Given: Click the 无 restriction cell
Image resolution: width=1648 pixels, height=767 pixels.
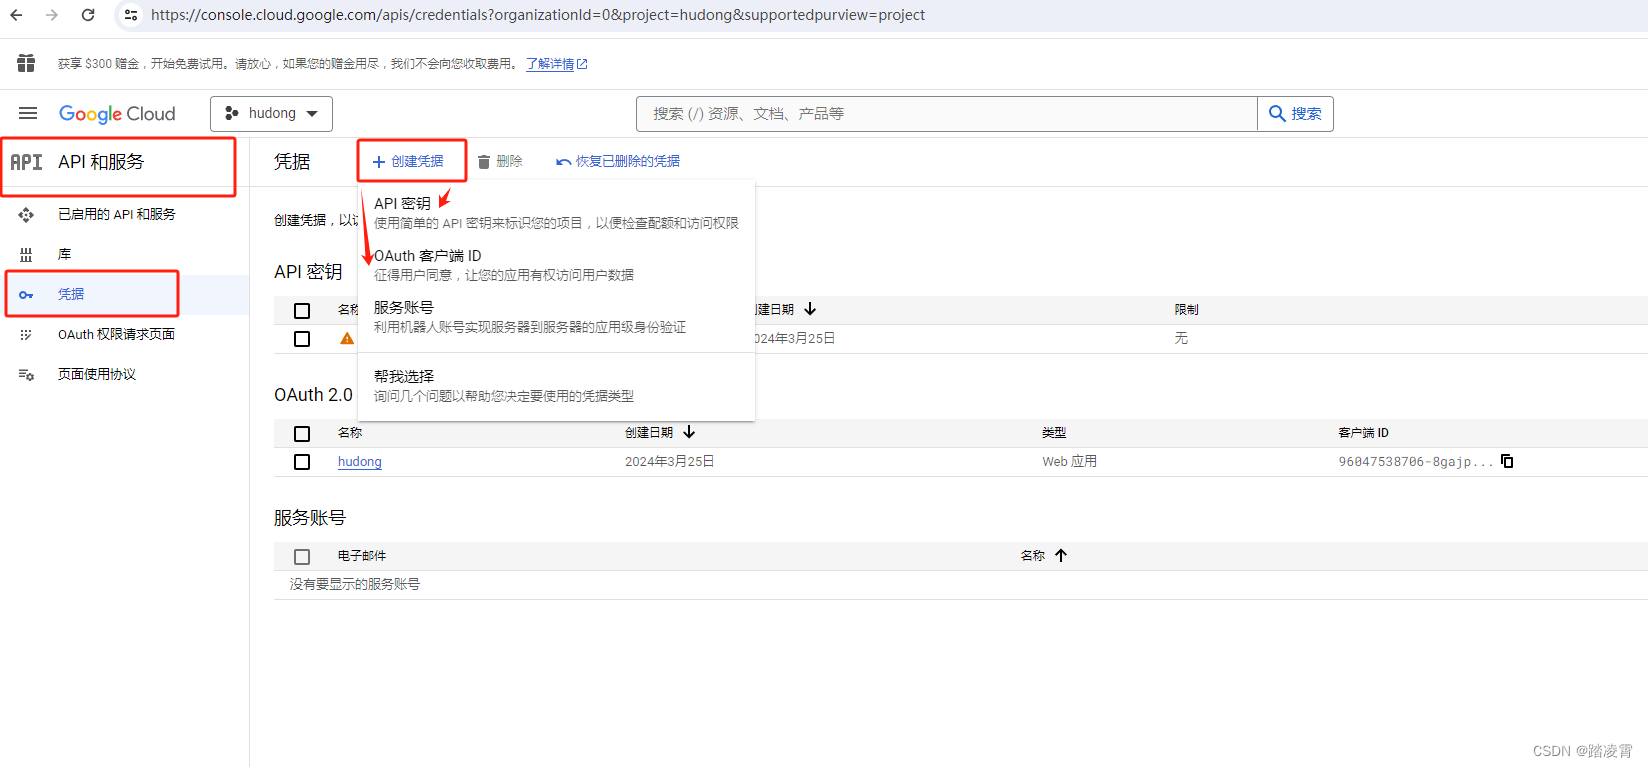Looking at the screenshot, I should point(1181,338).
